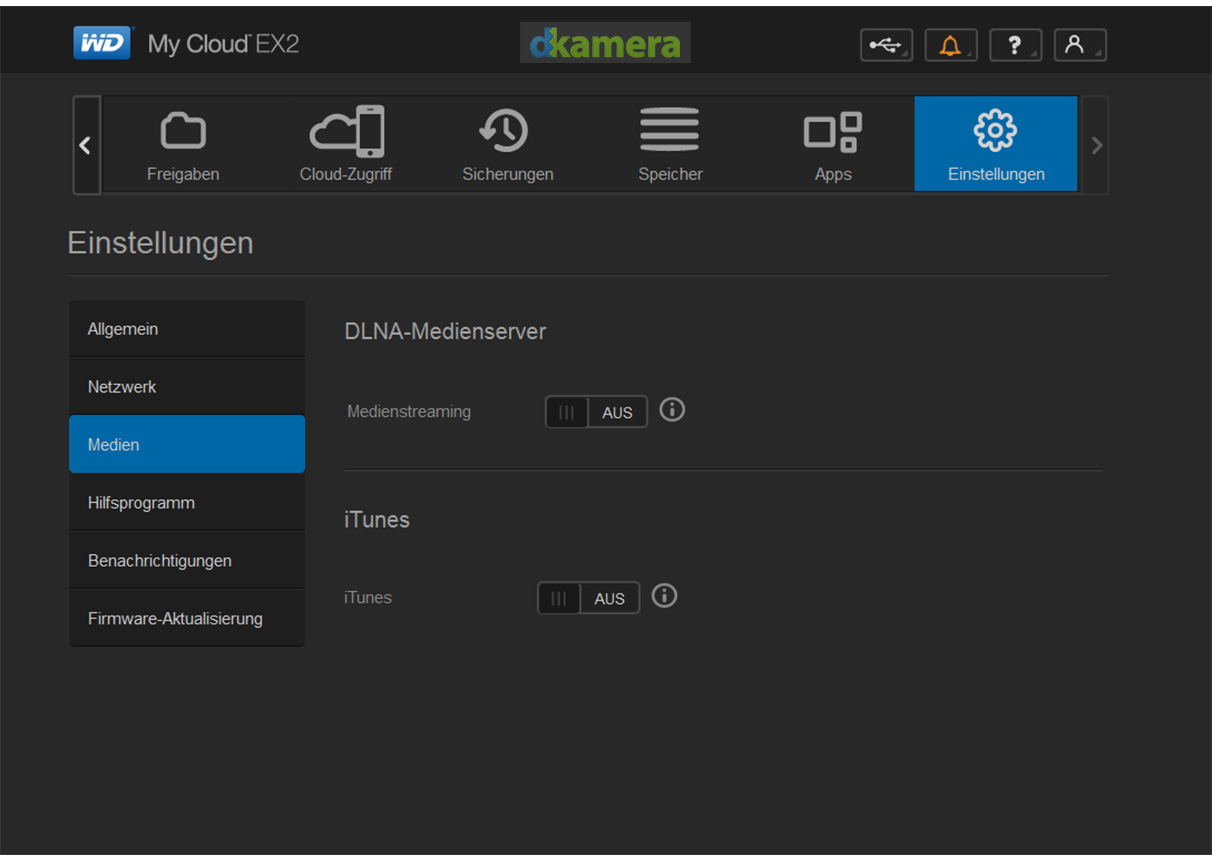Click the Einstellungen page heading
This screenshot has height=860, width=1212.
[160, 243]
